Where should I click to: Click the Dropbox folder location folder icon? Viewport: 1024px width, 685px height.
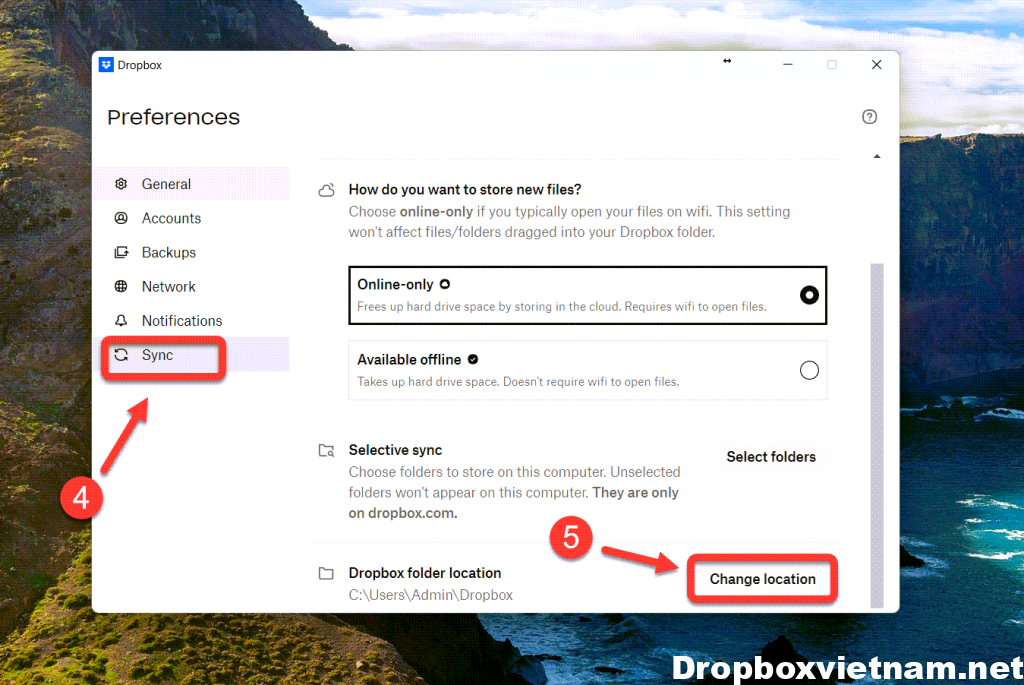coord(326,574)
